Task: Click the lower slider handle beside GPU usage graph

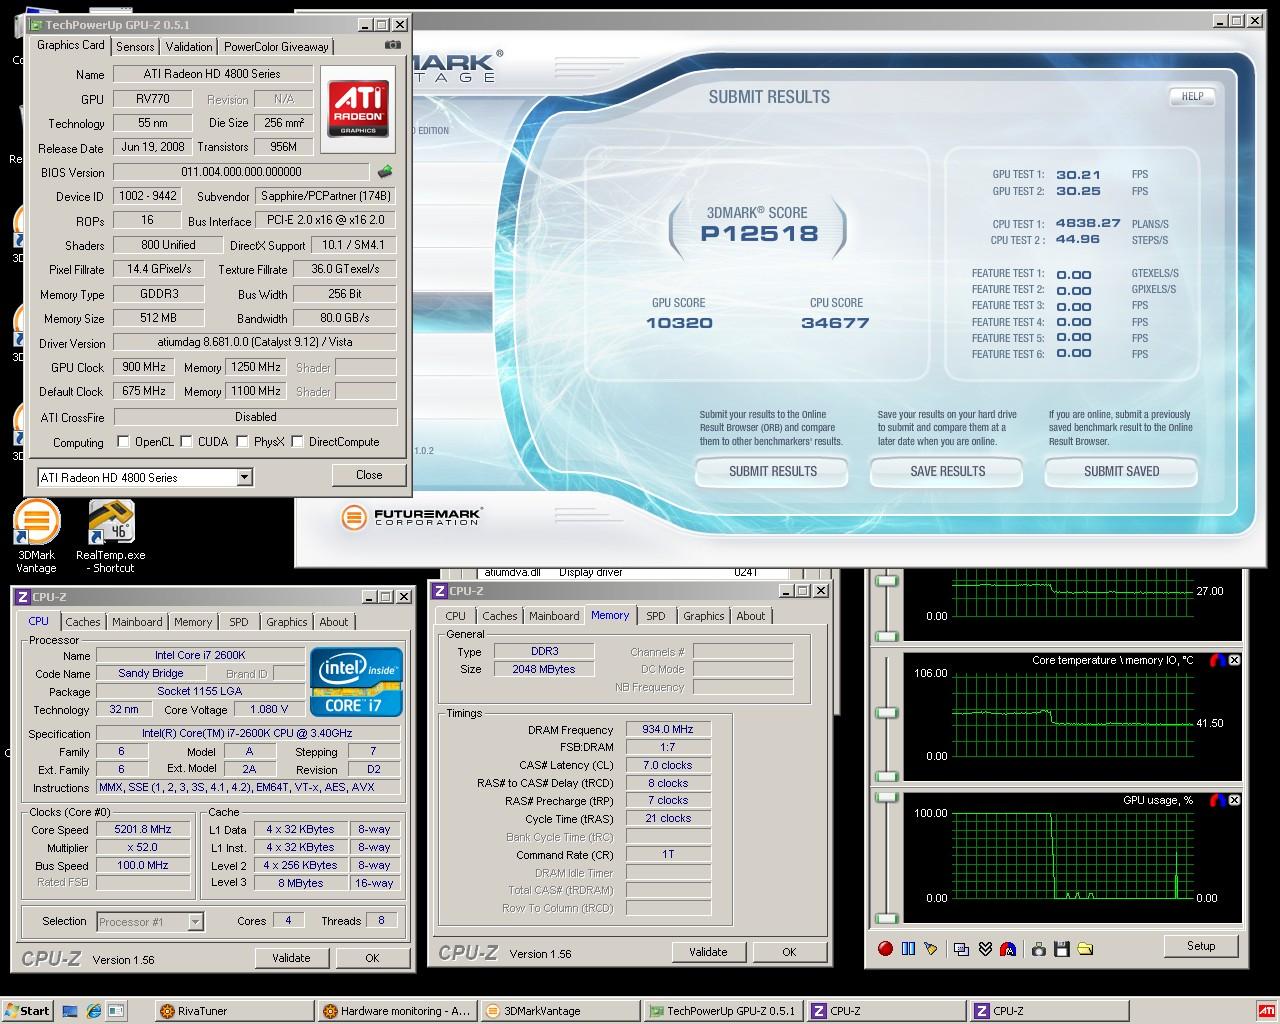Action: (886, 917)
